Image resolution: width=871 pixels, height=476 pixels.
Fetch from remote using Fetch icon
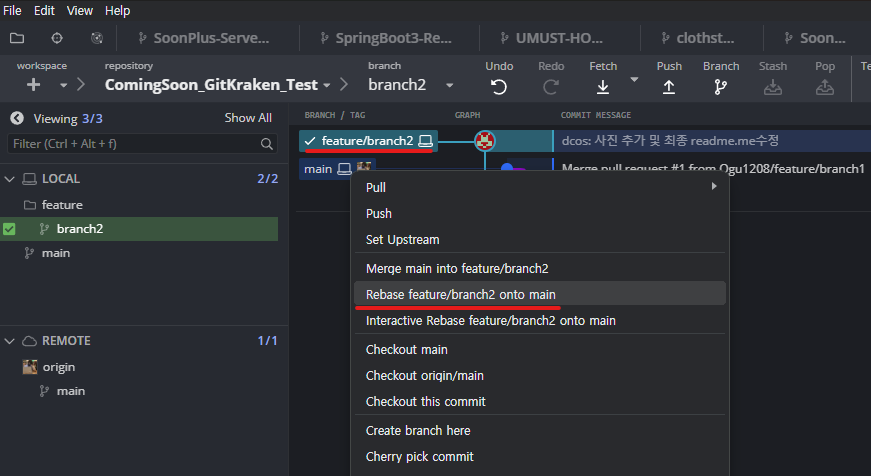tap(603, 87)
